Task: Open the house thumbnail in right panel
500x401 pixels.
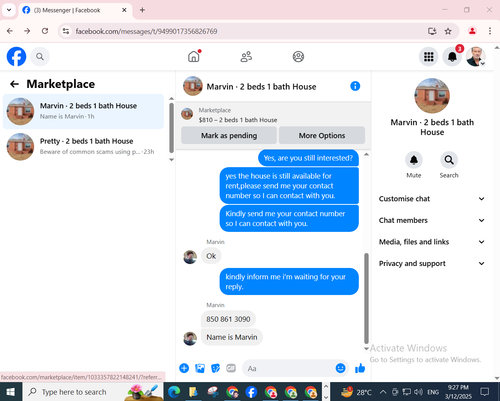Action: [x=432, y=96]
